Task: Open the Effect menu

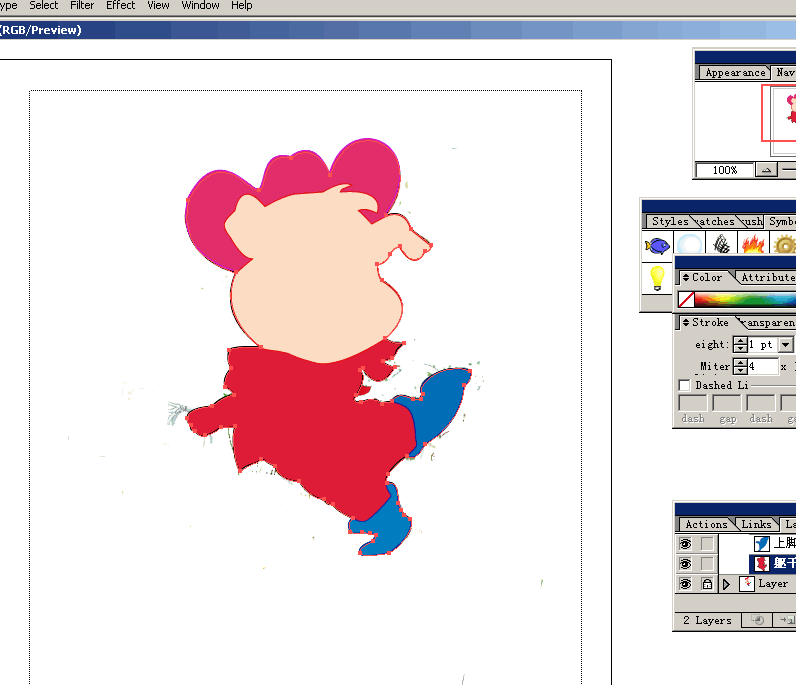Action: pyautogui.click(x=120, y=6)
